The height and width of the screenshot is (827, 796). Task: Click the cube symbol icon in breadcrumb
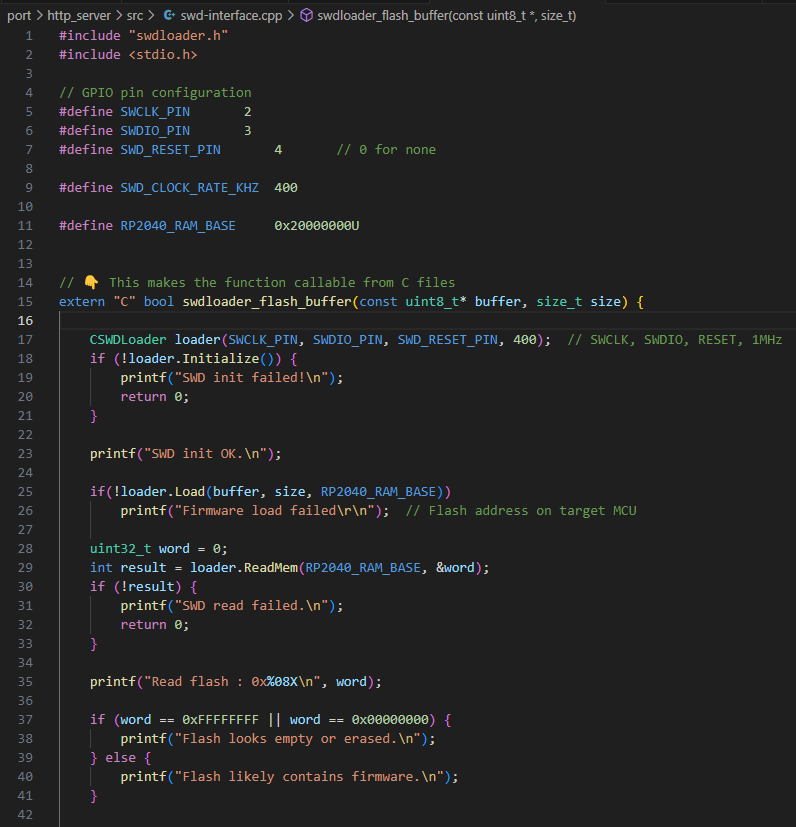point(306,15)
